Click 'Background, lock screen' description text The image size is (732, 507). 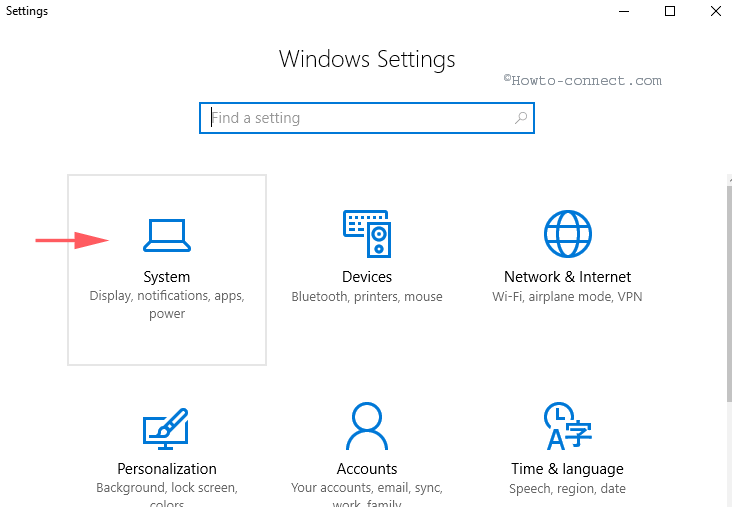167,488
